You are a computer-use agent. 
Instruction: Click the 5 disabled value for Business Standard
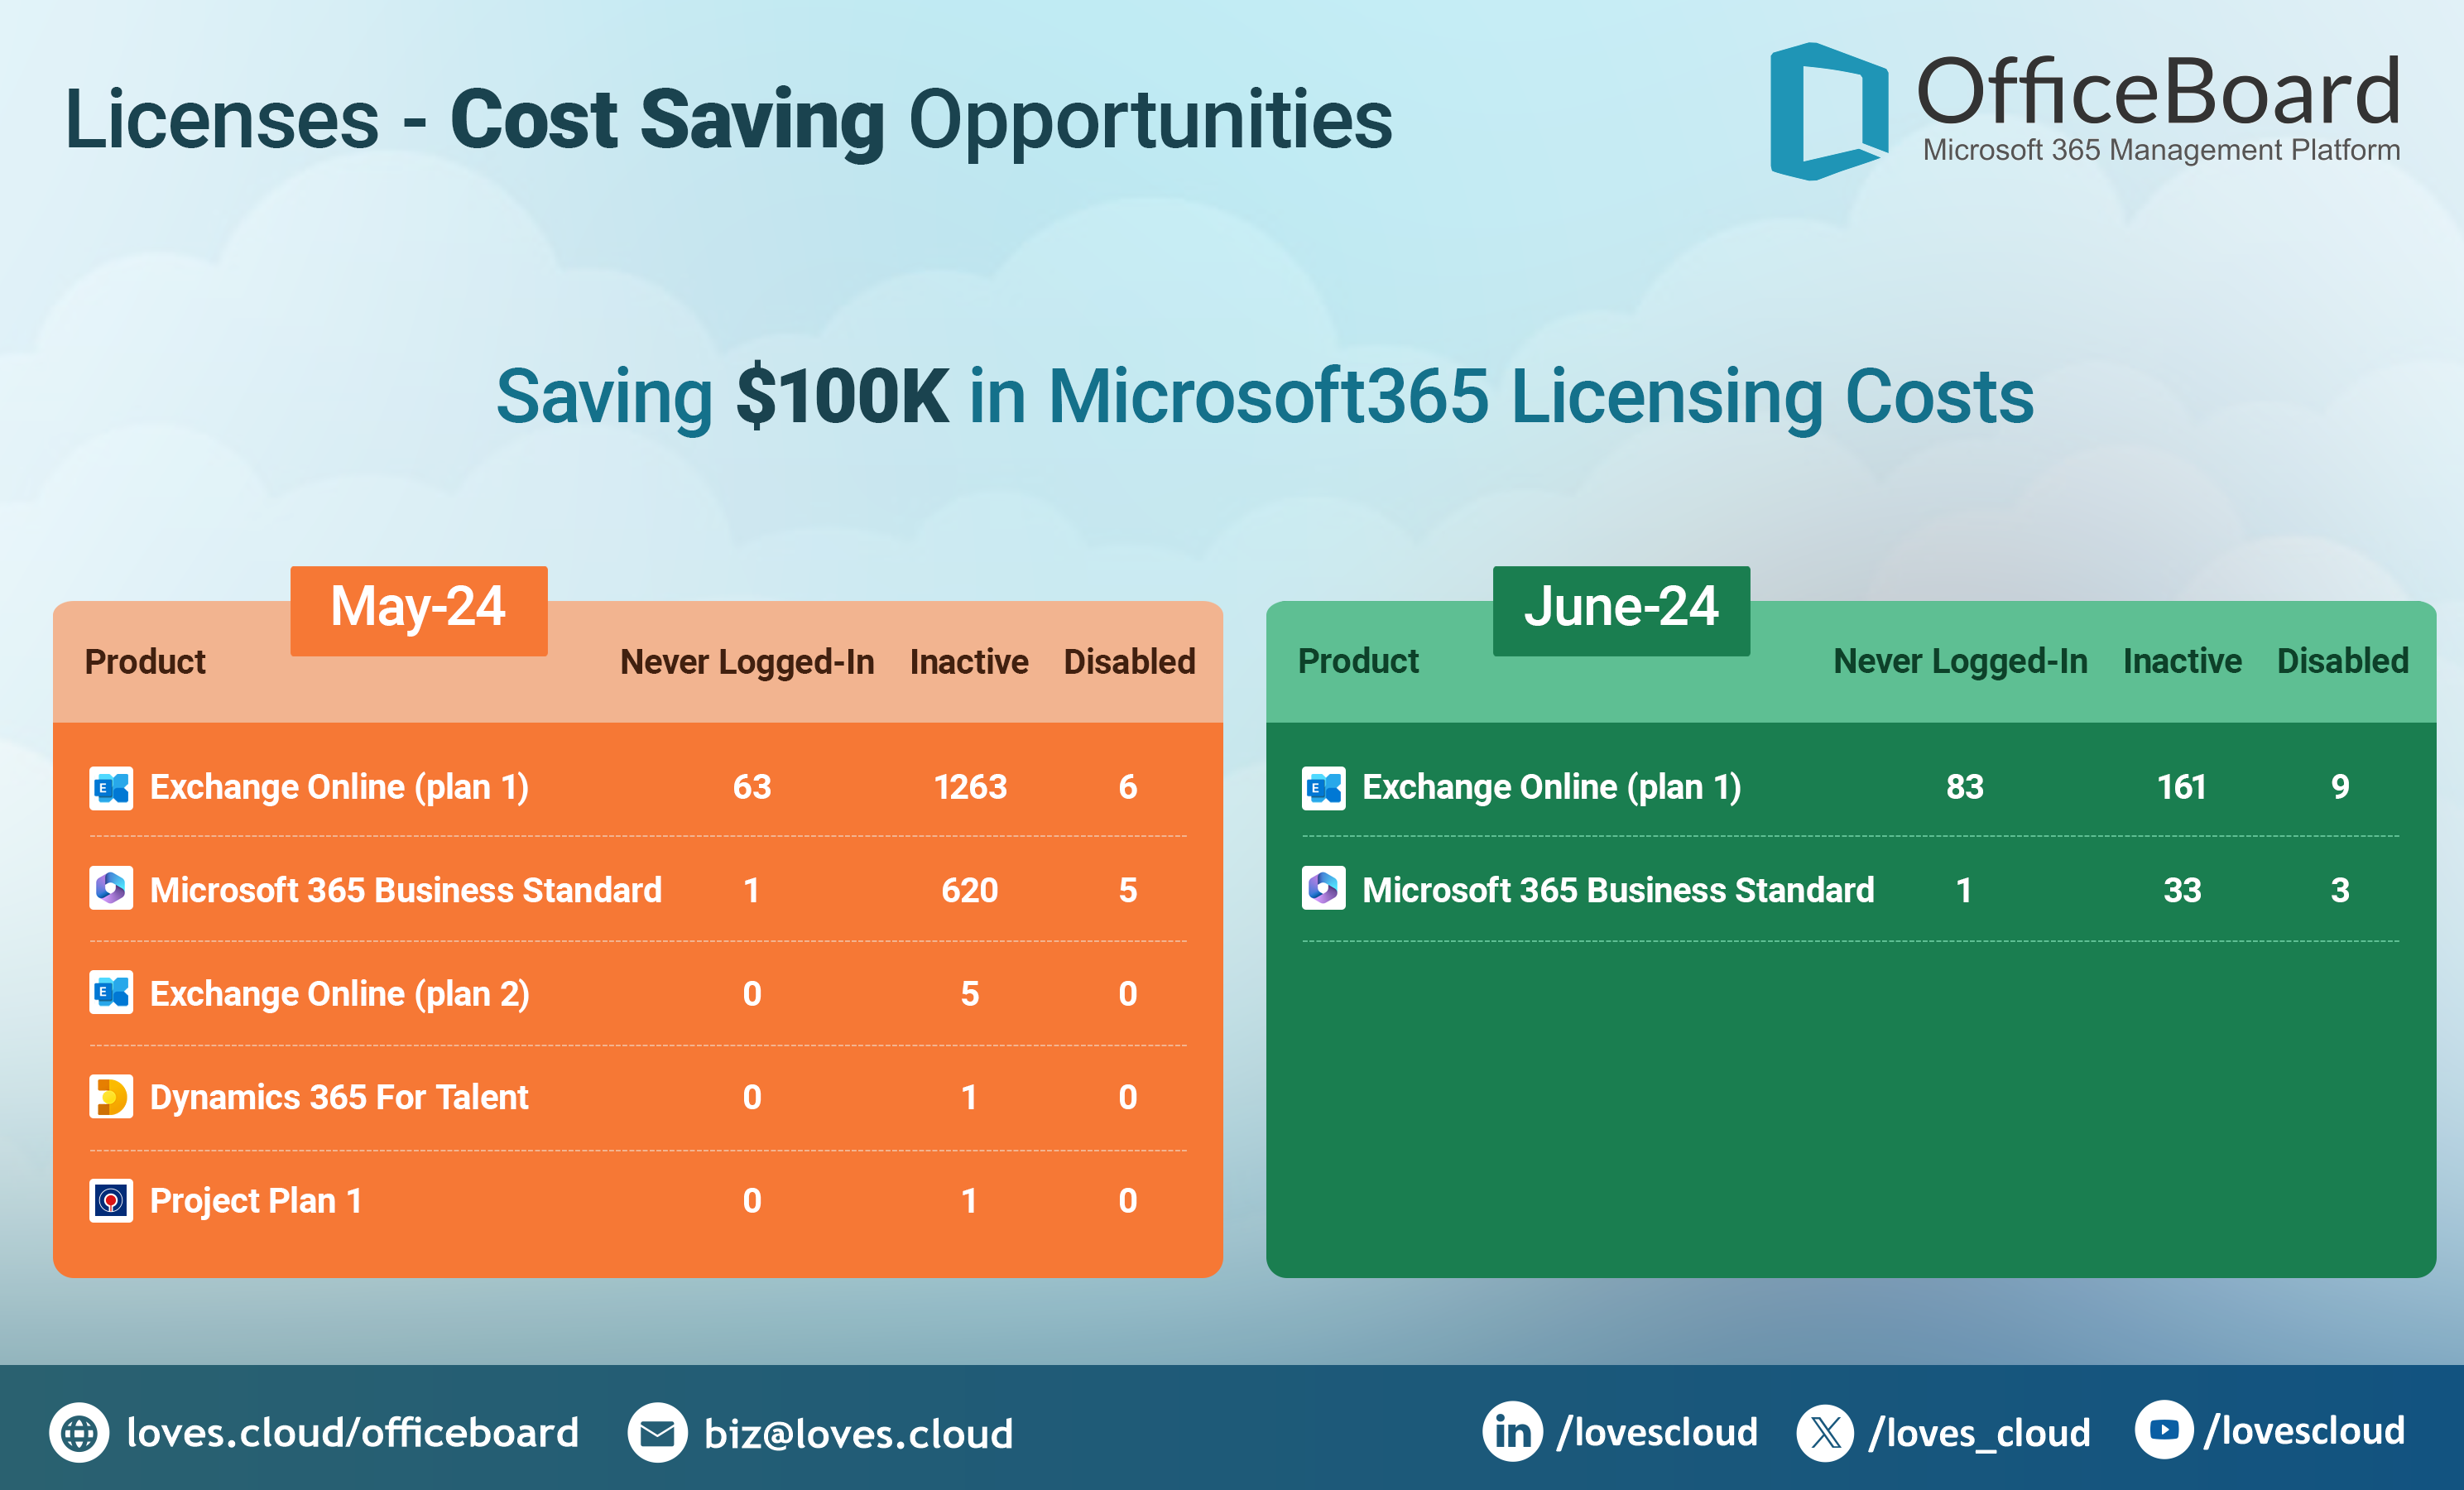[x=1128, y=890]
